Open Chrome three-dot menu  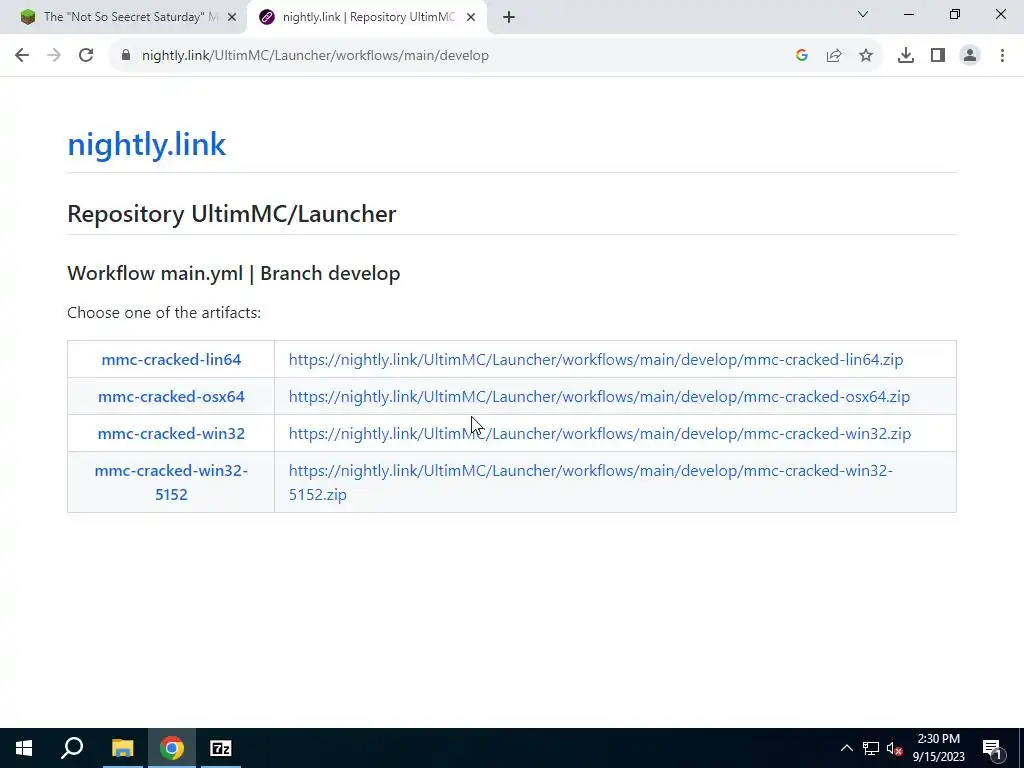[x=1002, y=56]
